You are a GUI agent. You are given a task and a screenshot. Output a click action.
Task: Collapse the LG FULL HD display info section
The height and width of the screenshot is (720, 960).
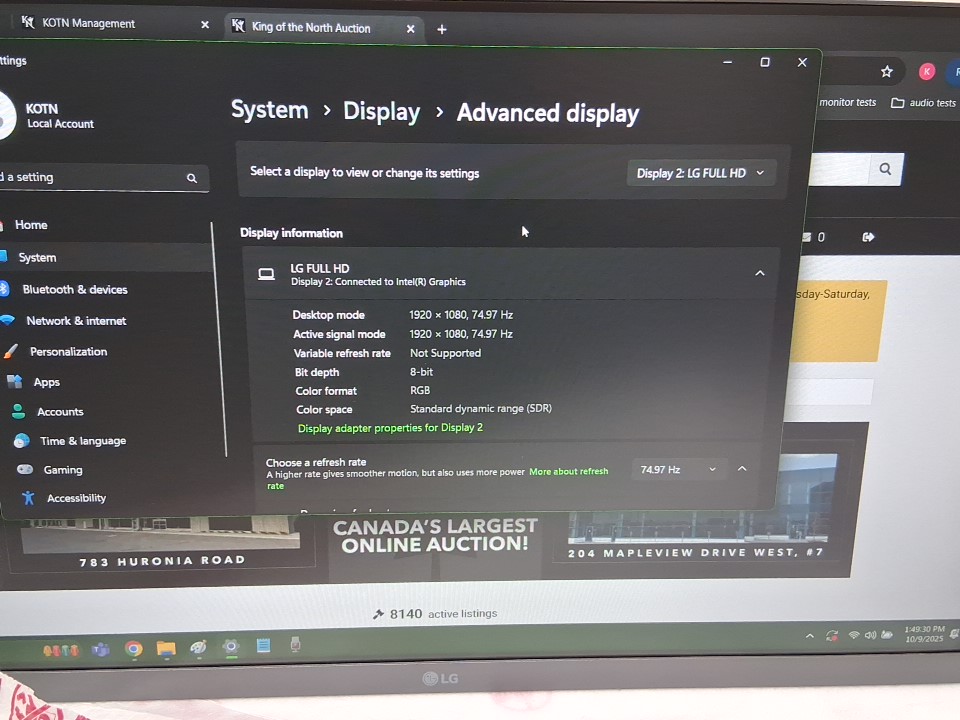coord(760,273)
